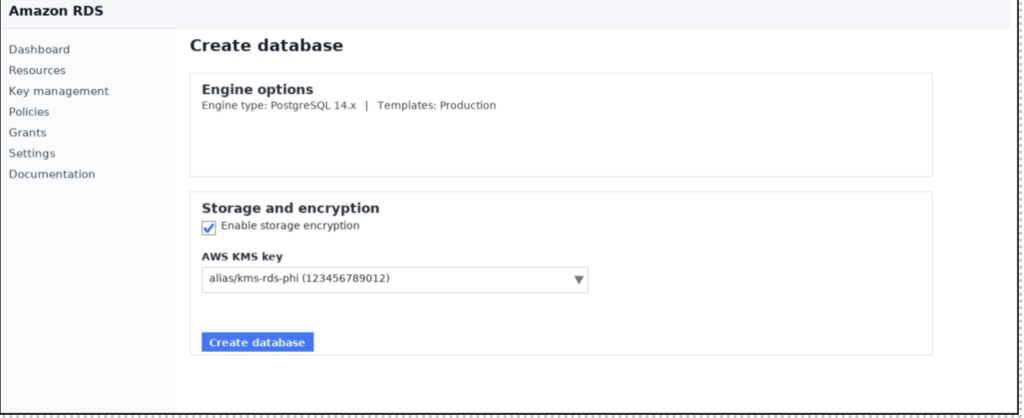The image size is (1024, 418).
Task: Click the Storage and encryption heading
Action: pyautogui.click(x=291, y=208)
